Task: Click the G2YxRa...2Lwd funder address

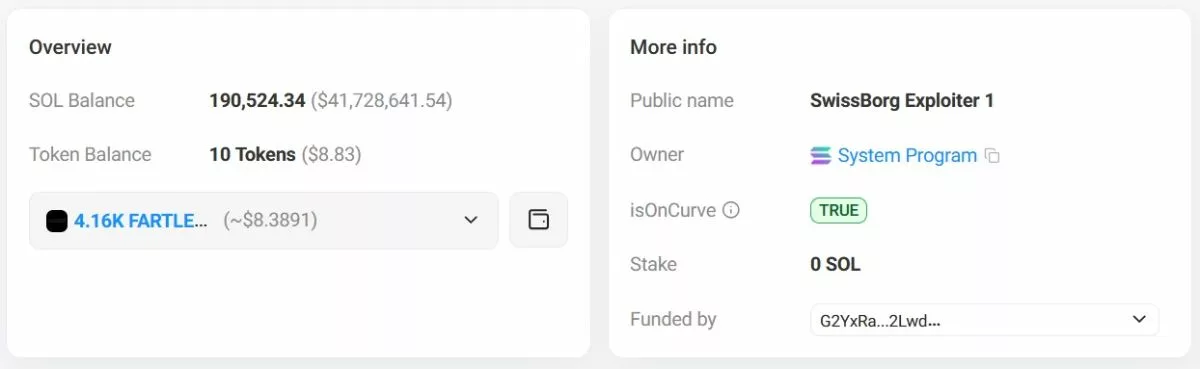Action: [x=880, y=320]
